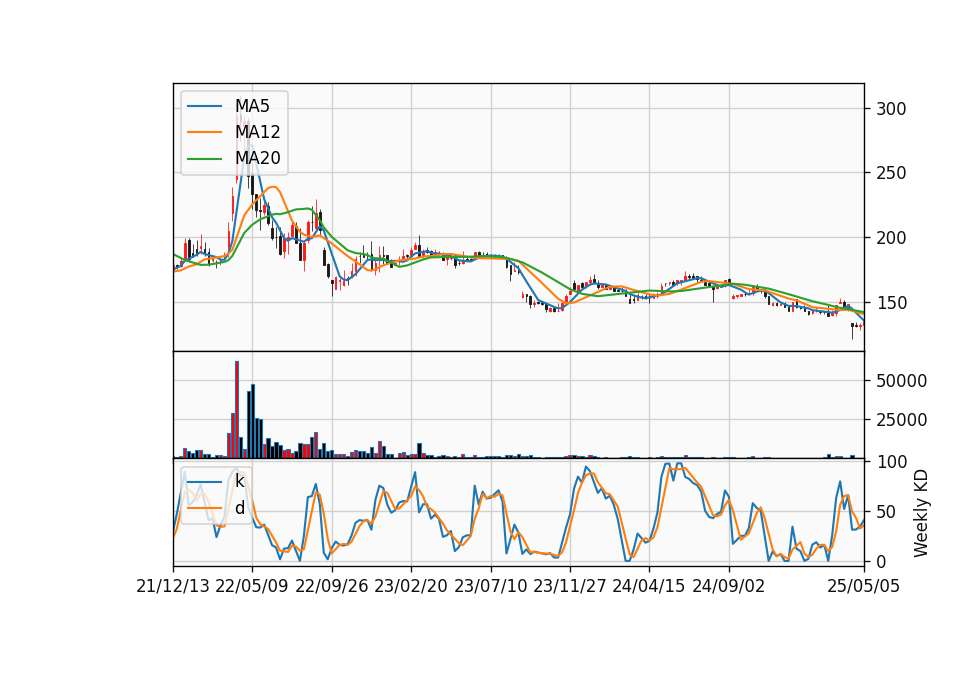The image size is (960, 690).
Task: Click the k legend label
Action: tap(239, 481)
